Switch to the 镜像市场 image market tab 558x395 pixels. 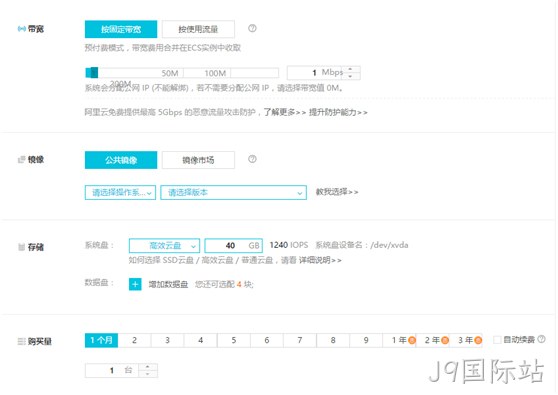198,160
